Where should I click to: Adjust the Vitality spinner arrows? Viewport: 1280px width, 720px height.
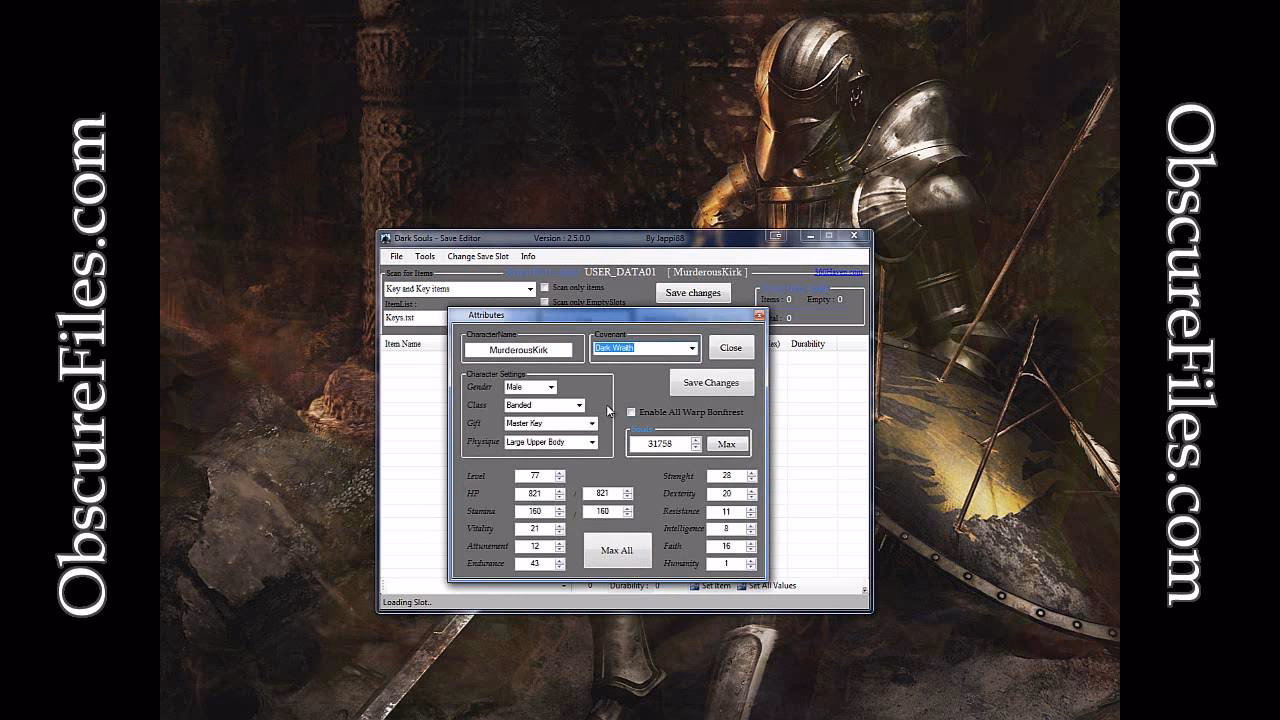pyautogui.click(x=559, y=529)
